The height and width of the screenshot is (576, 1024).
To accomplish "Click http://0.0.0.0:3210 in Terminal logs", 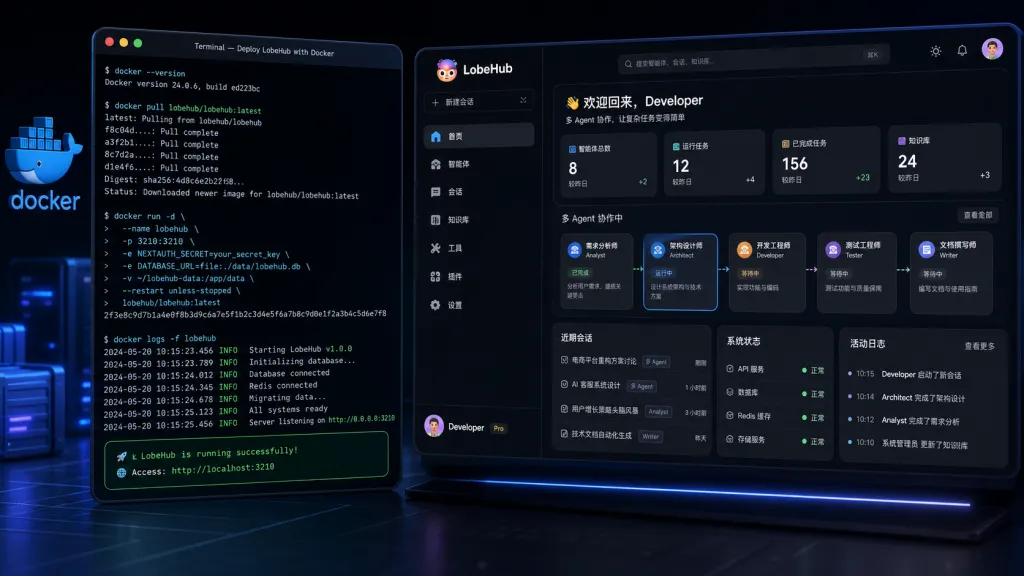I will [x=361, y=419].
